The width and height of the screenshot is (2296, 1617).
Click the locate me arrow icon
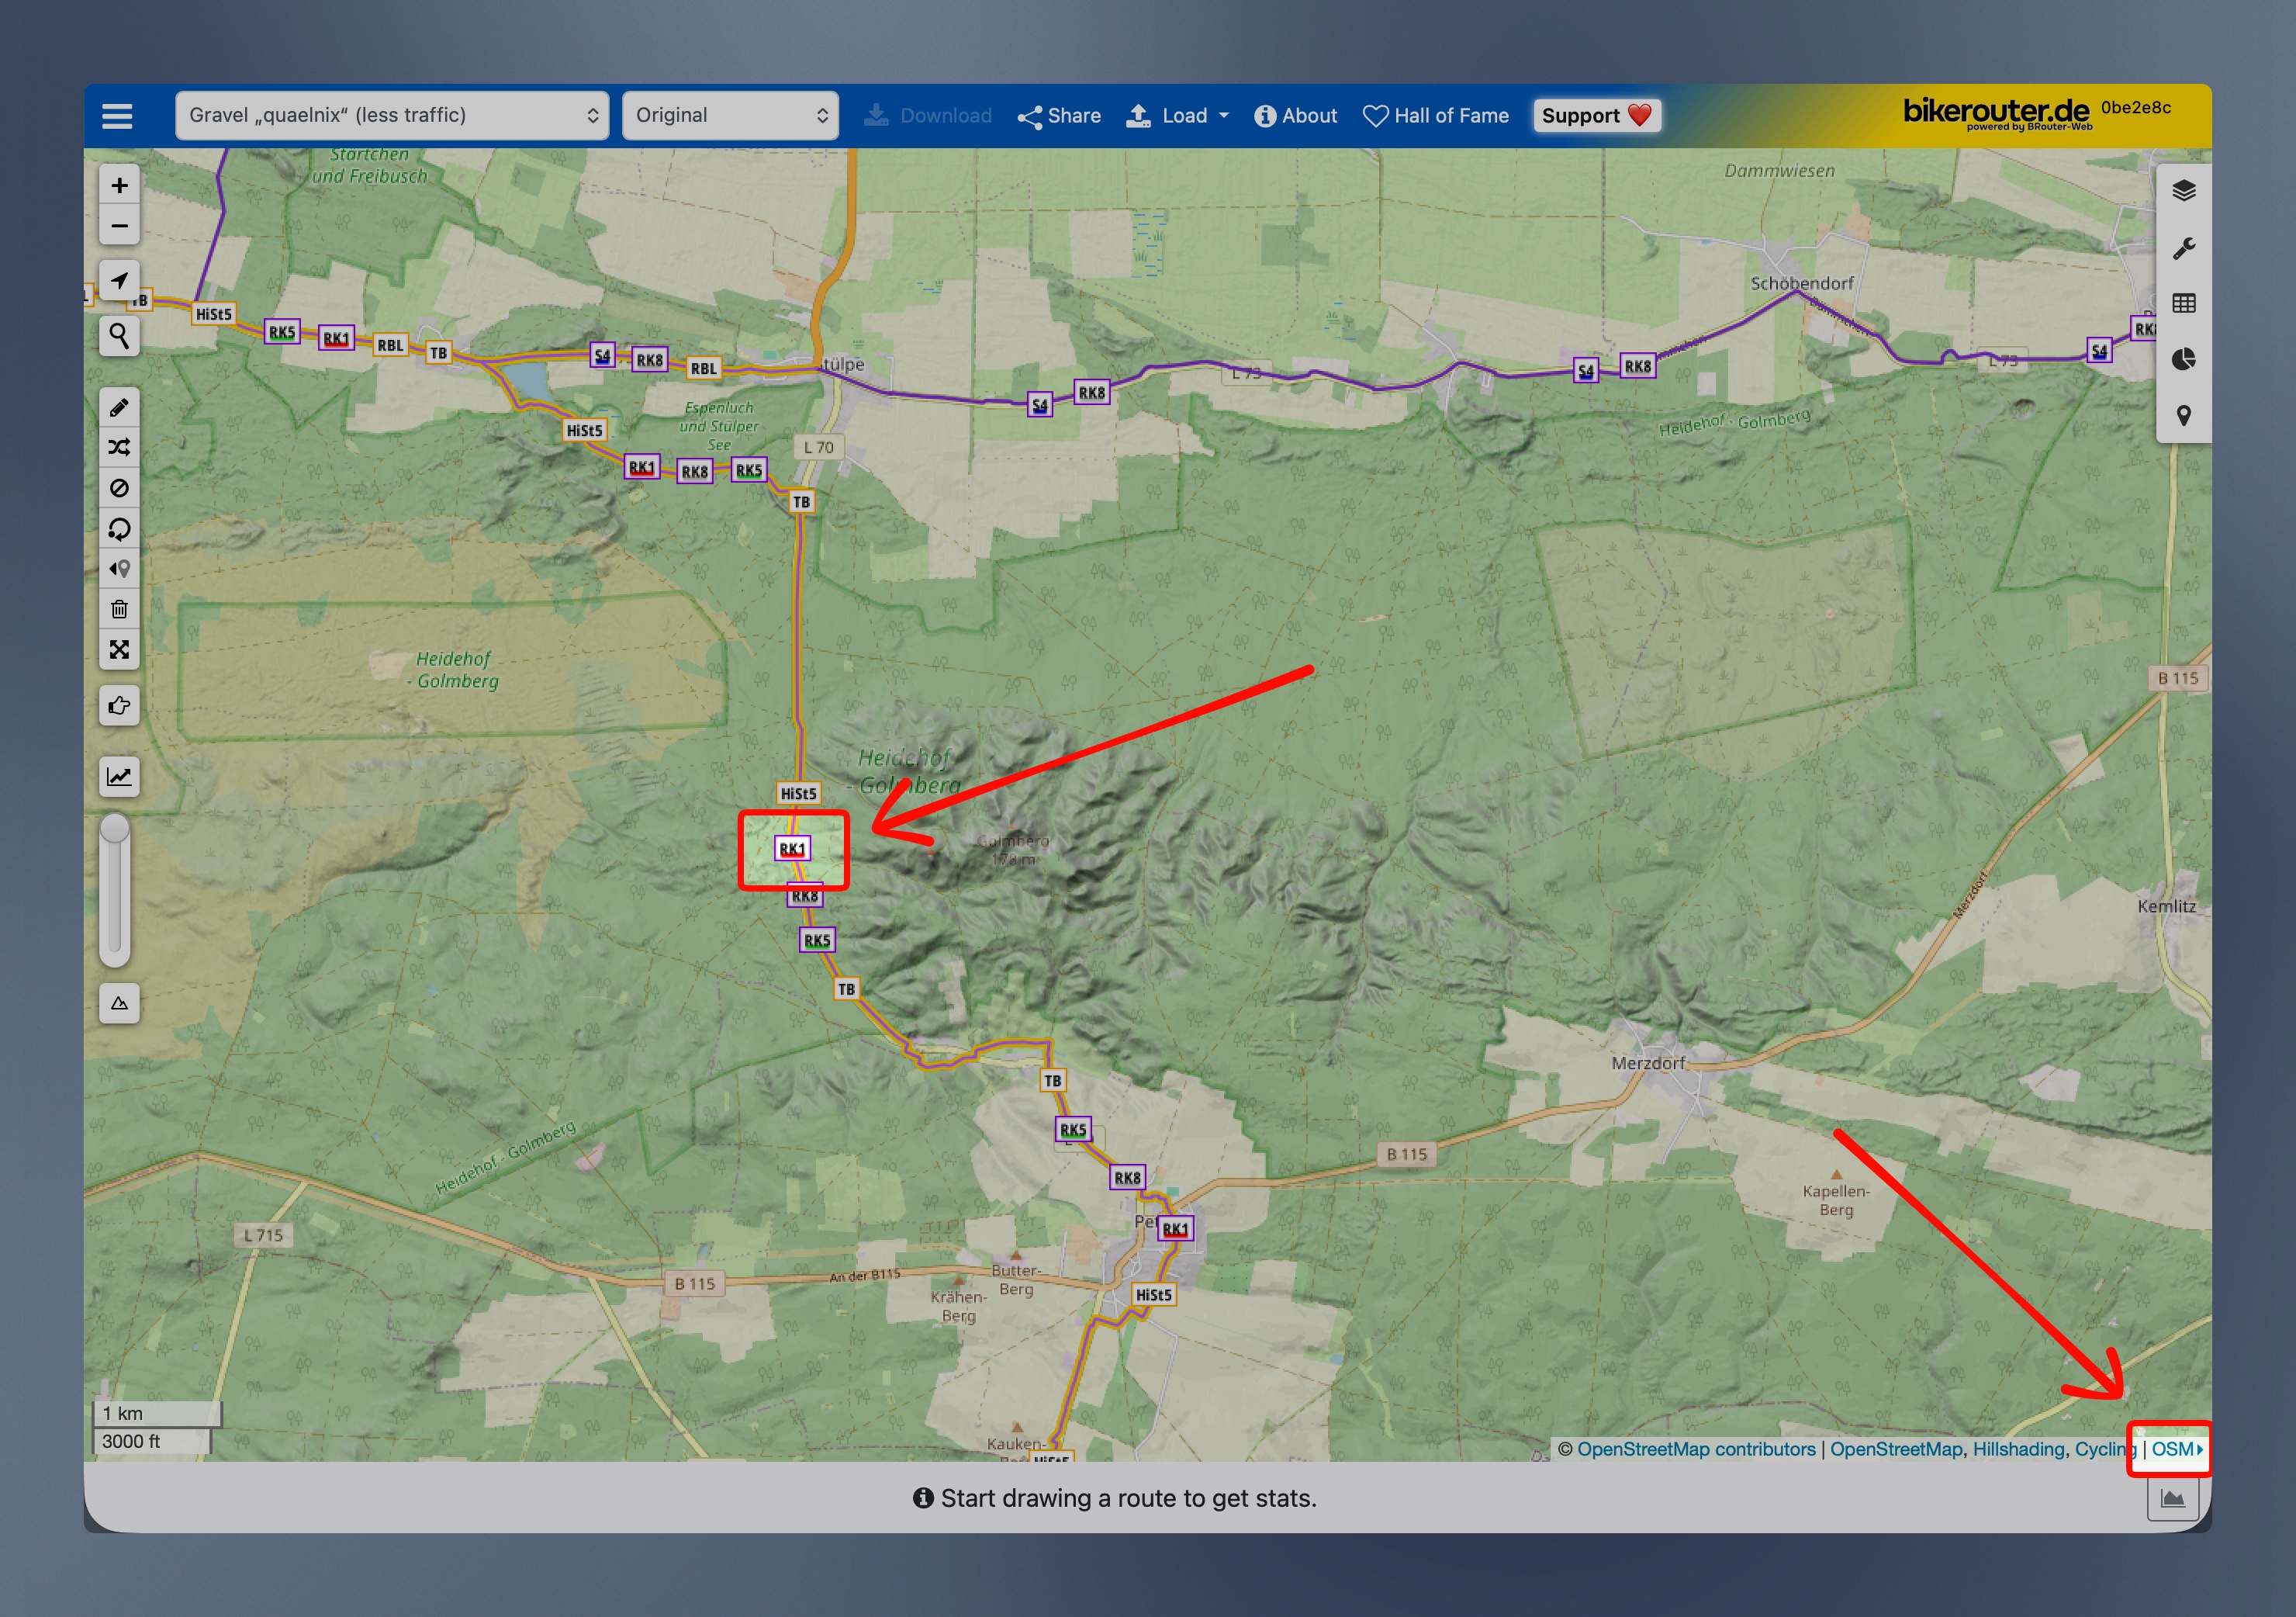[x=119, y=281]
